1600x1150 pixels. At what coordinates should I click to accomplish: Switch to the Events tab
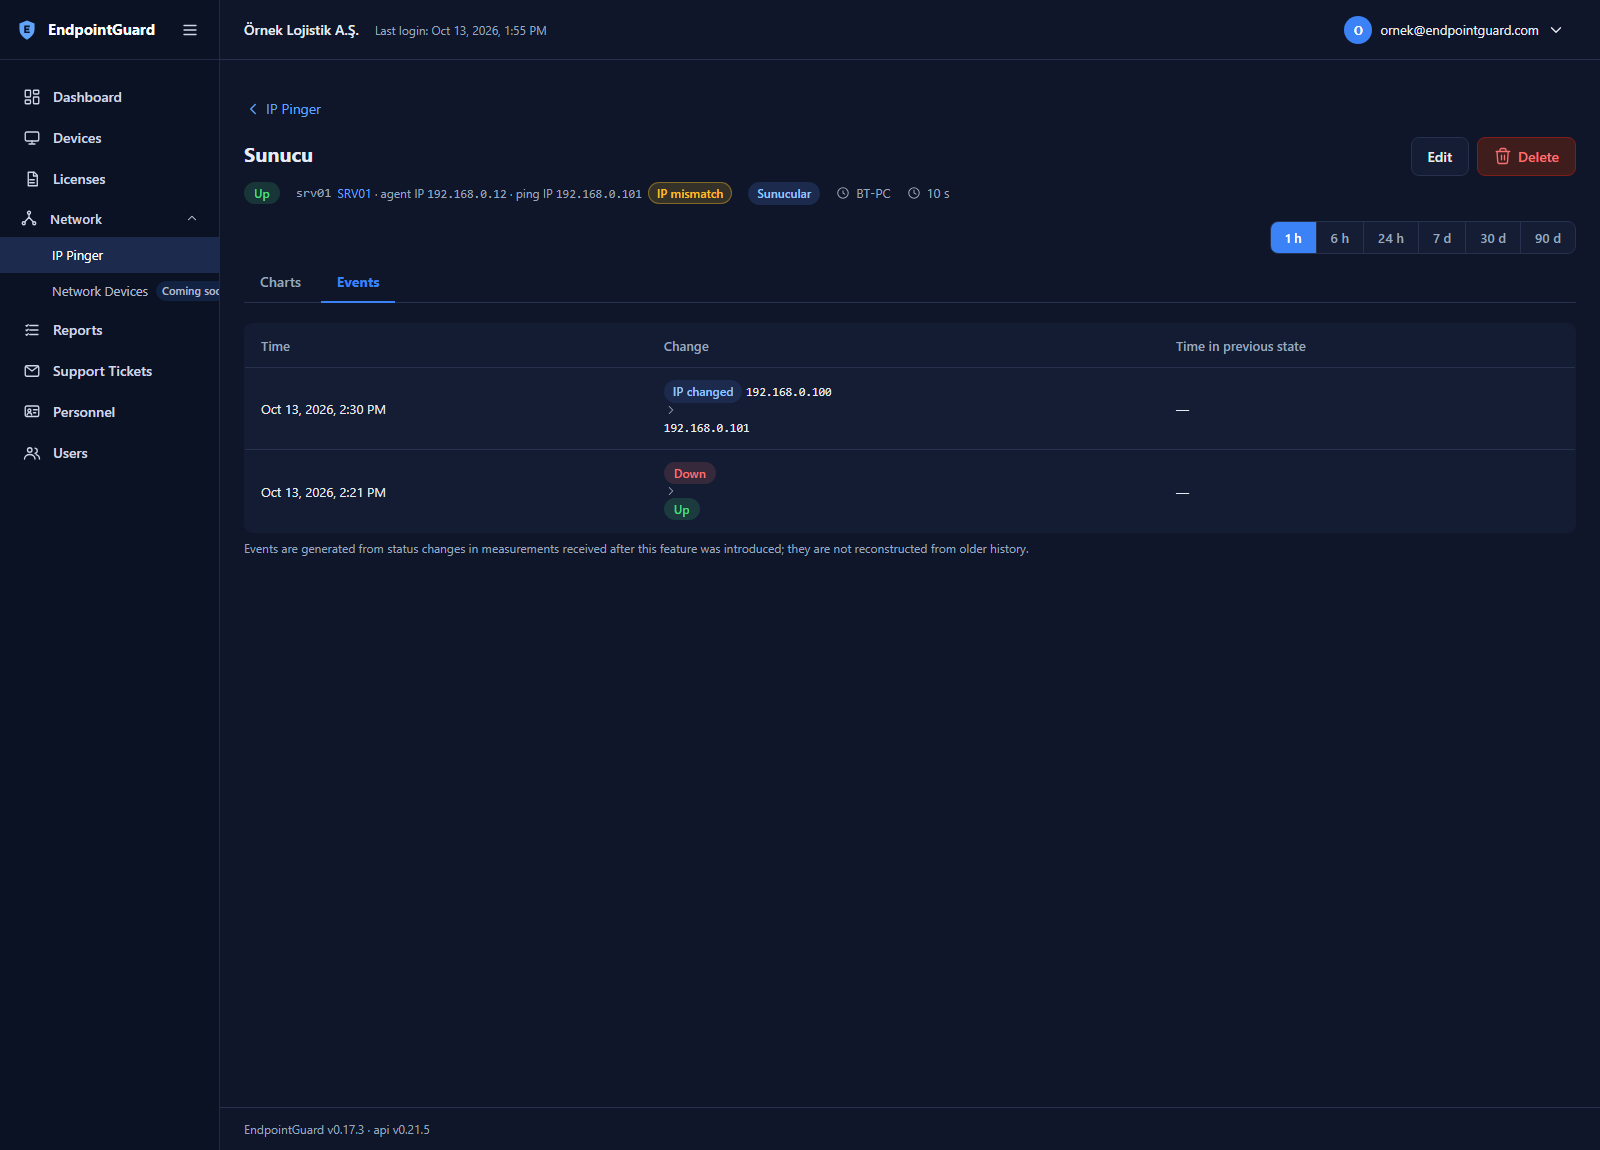[x=358, y=283]
